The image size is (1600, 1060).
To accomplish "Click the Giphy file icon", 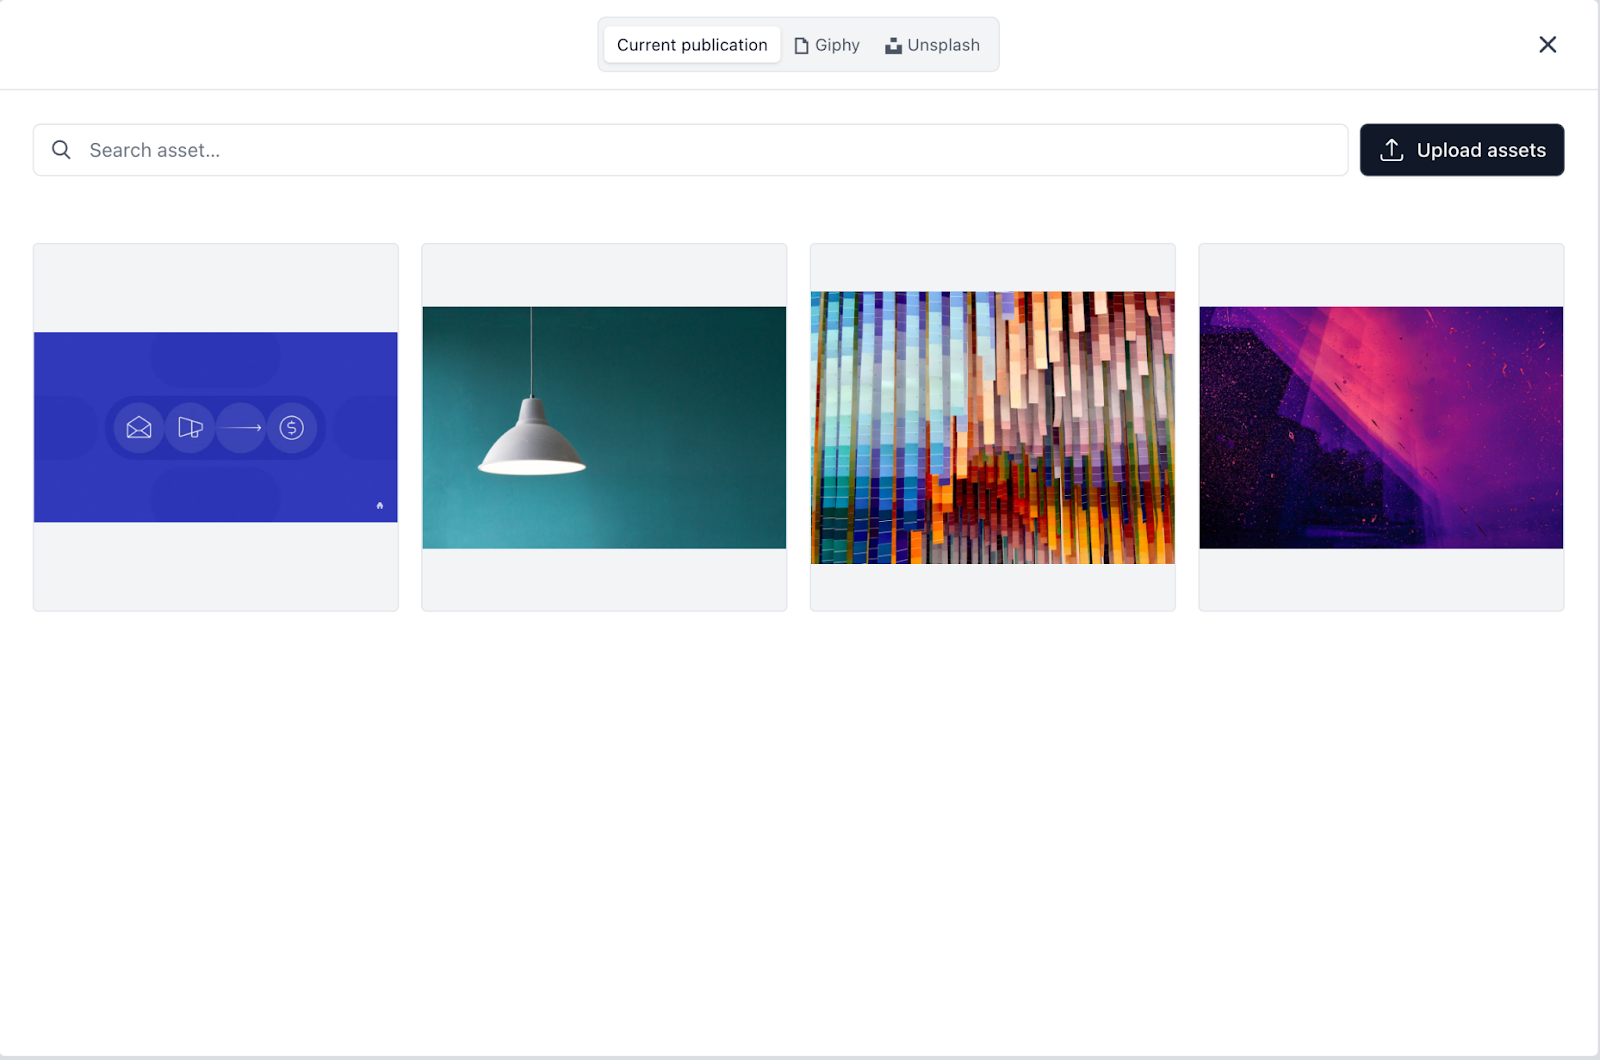I will click(x=801, y=46).
